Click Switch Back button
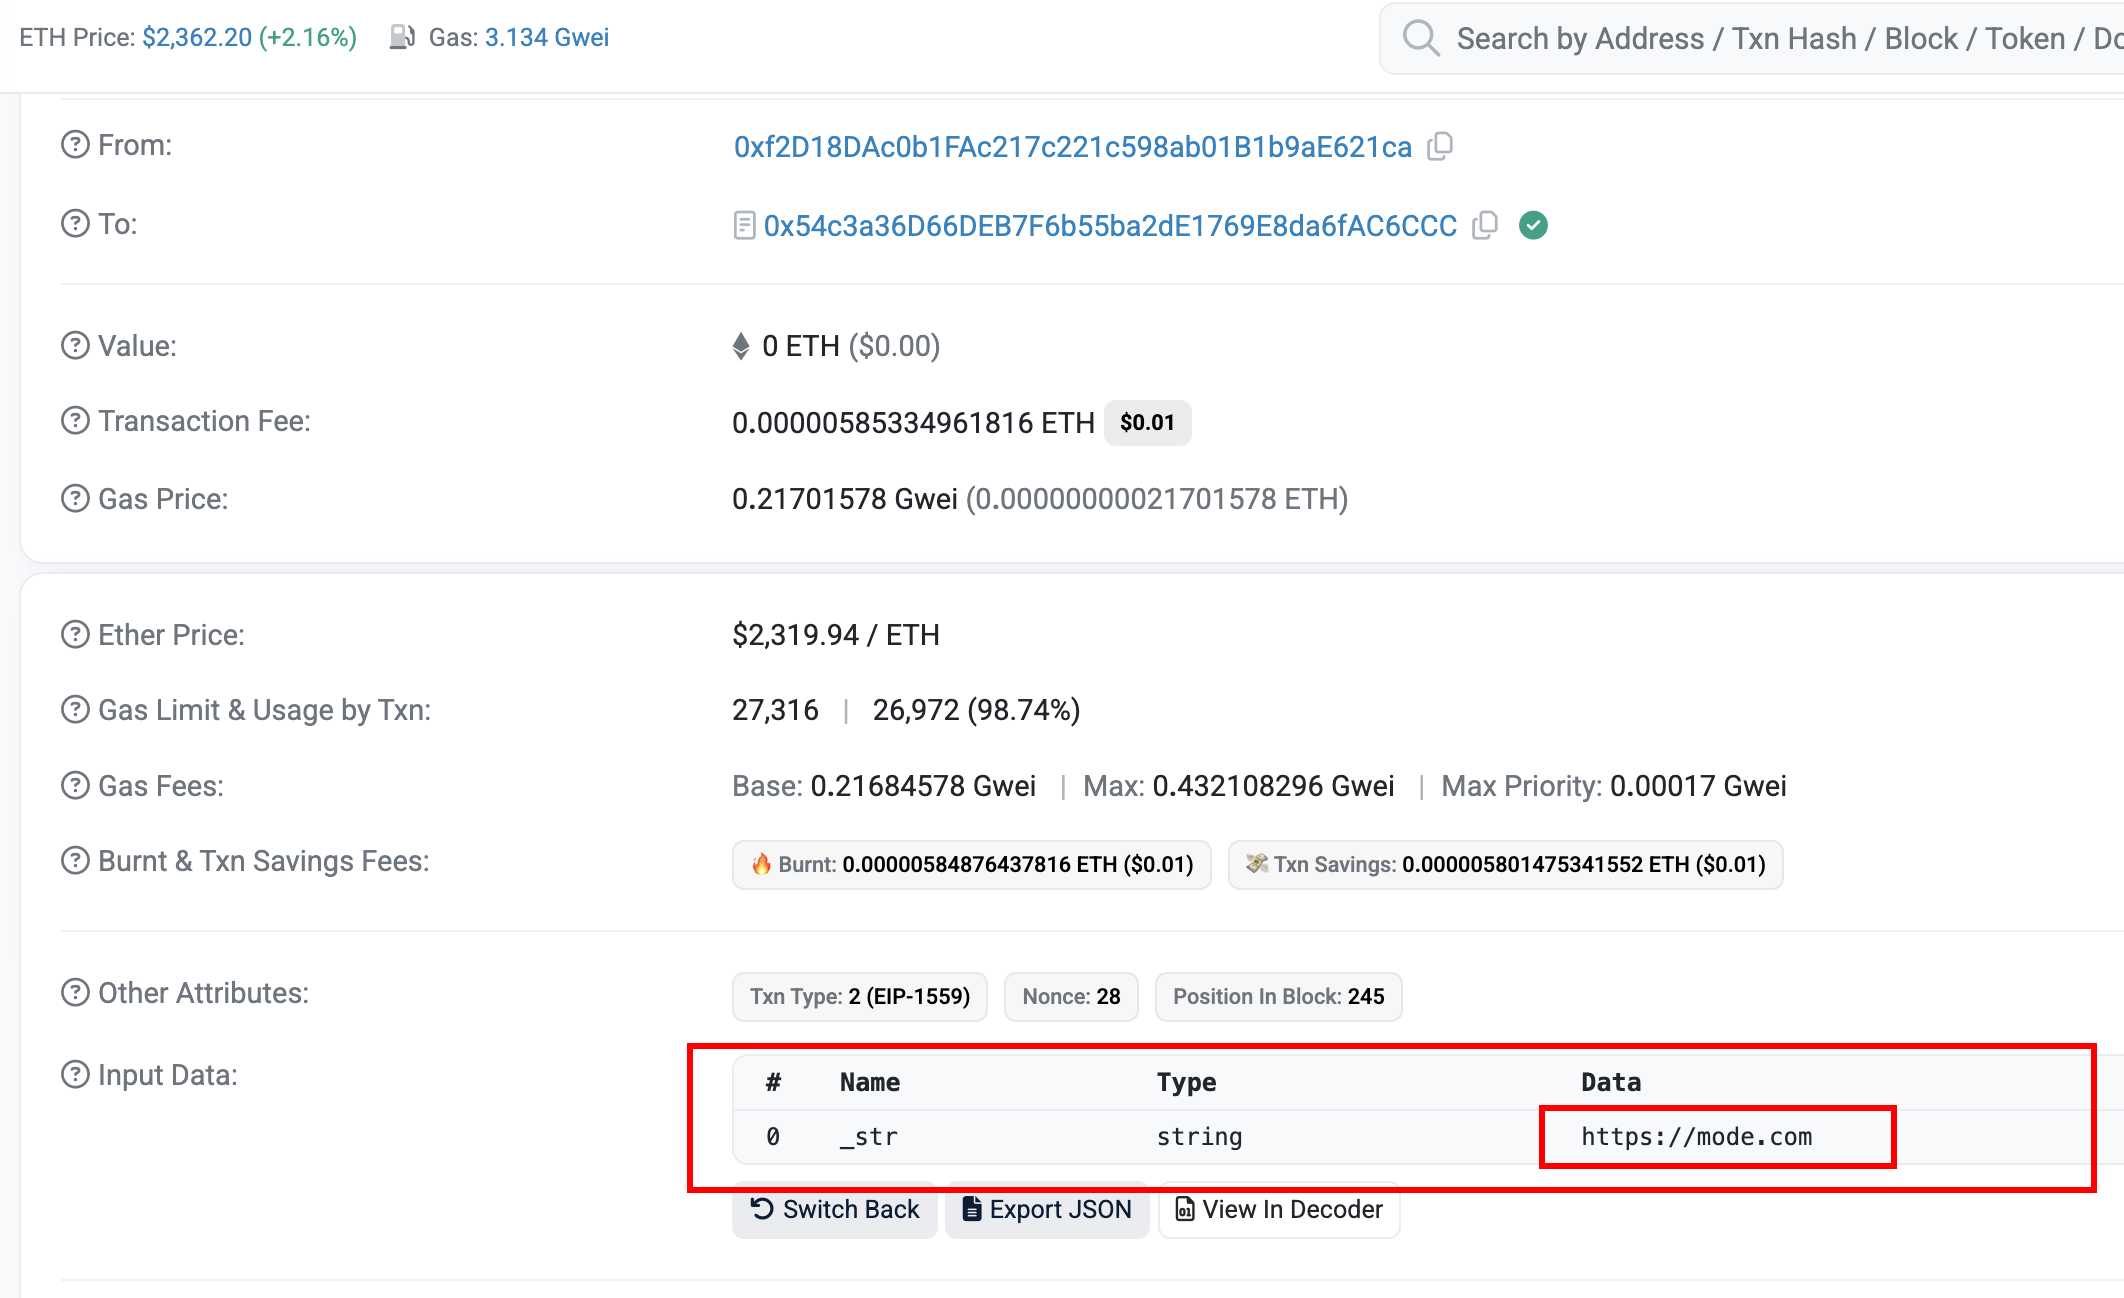 835,1210
